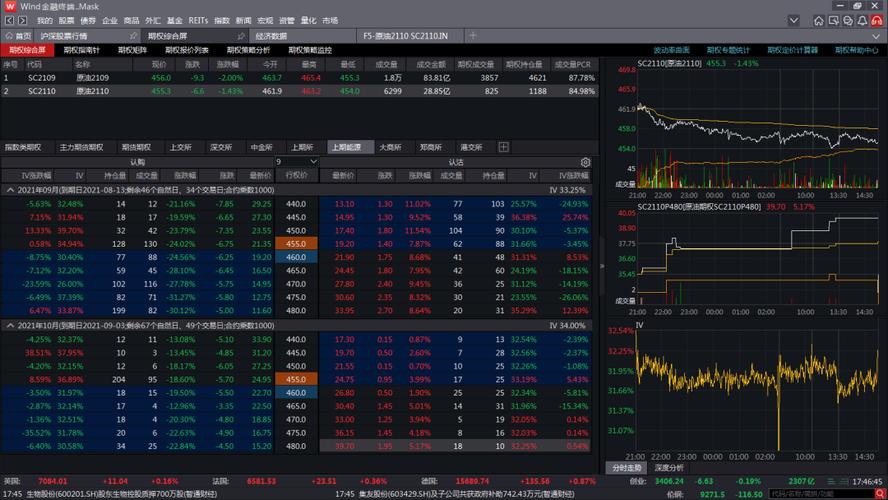Collapse the 2021年09月 expiry group
Viewport: 888px width, 500px height.
10,189
